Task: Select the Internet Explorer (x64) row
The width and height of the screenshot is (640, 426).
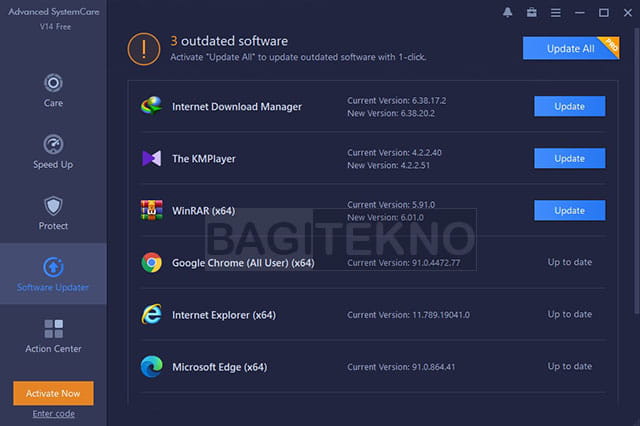Action: (x=373, y=315)
